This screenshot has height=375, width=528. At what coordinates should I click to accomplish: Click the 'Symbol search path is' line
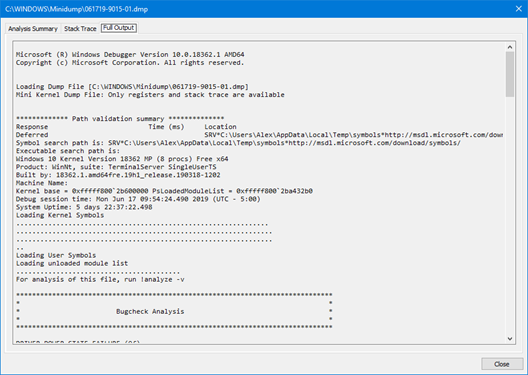click(x=238, y=143)
